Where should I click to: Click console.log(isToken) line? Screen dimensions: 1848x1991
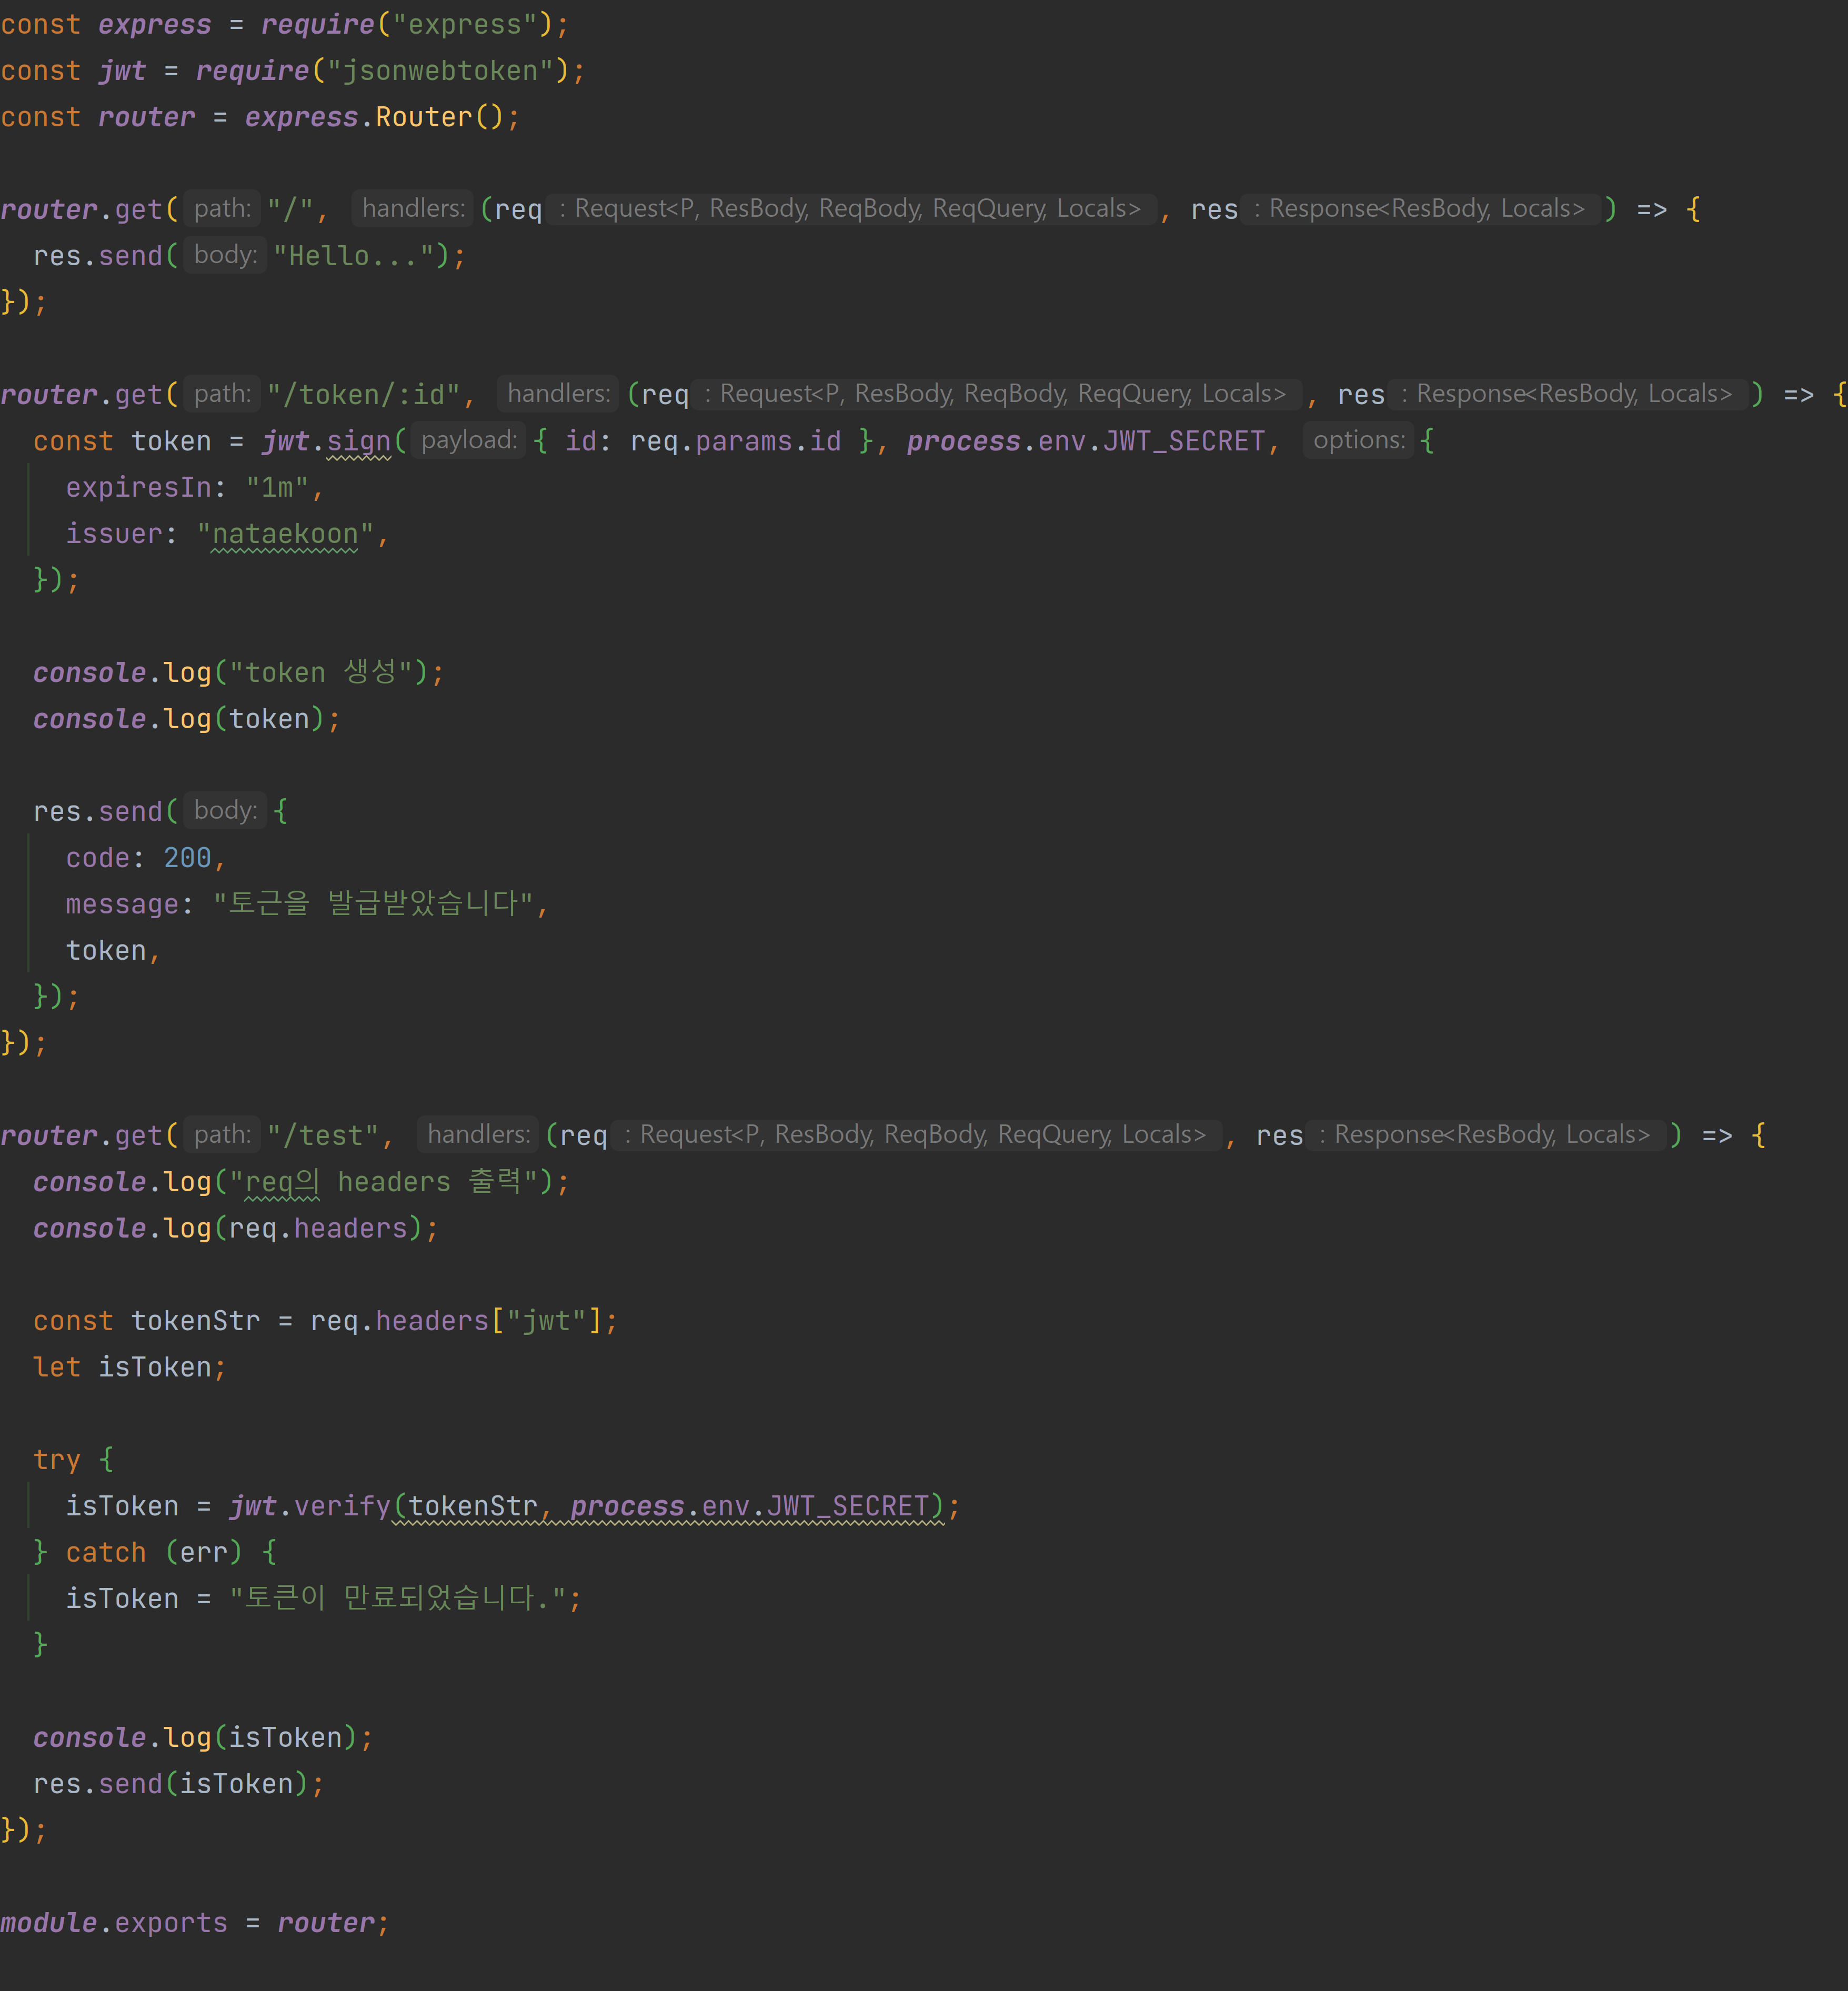203,1737
